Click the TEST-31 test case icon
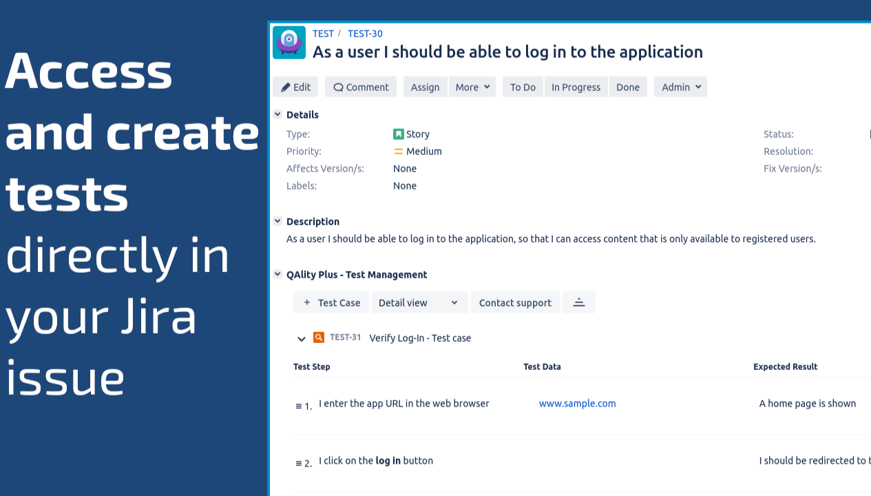 click(319, 338)
